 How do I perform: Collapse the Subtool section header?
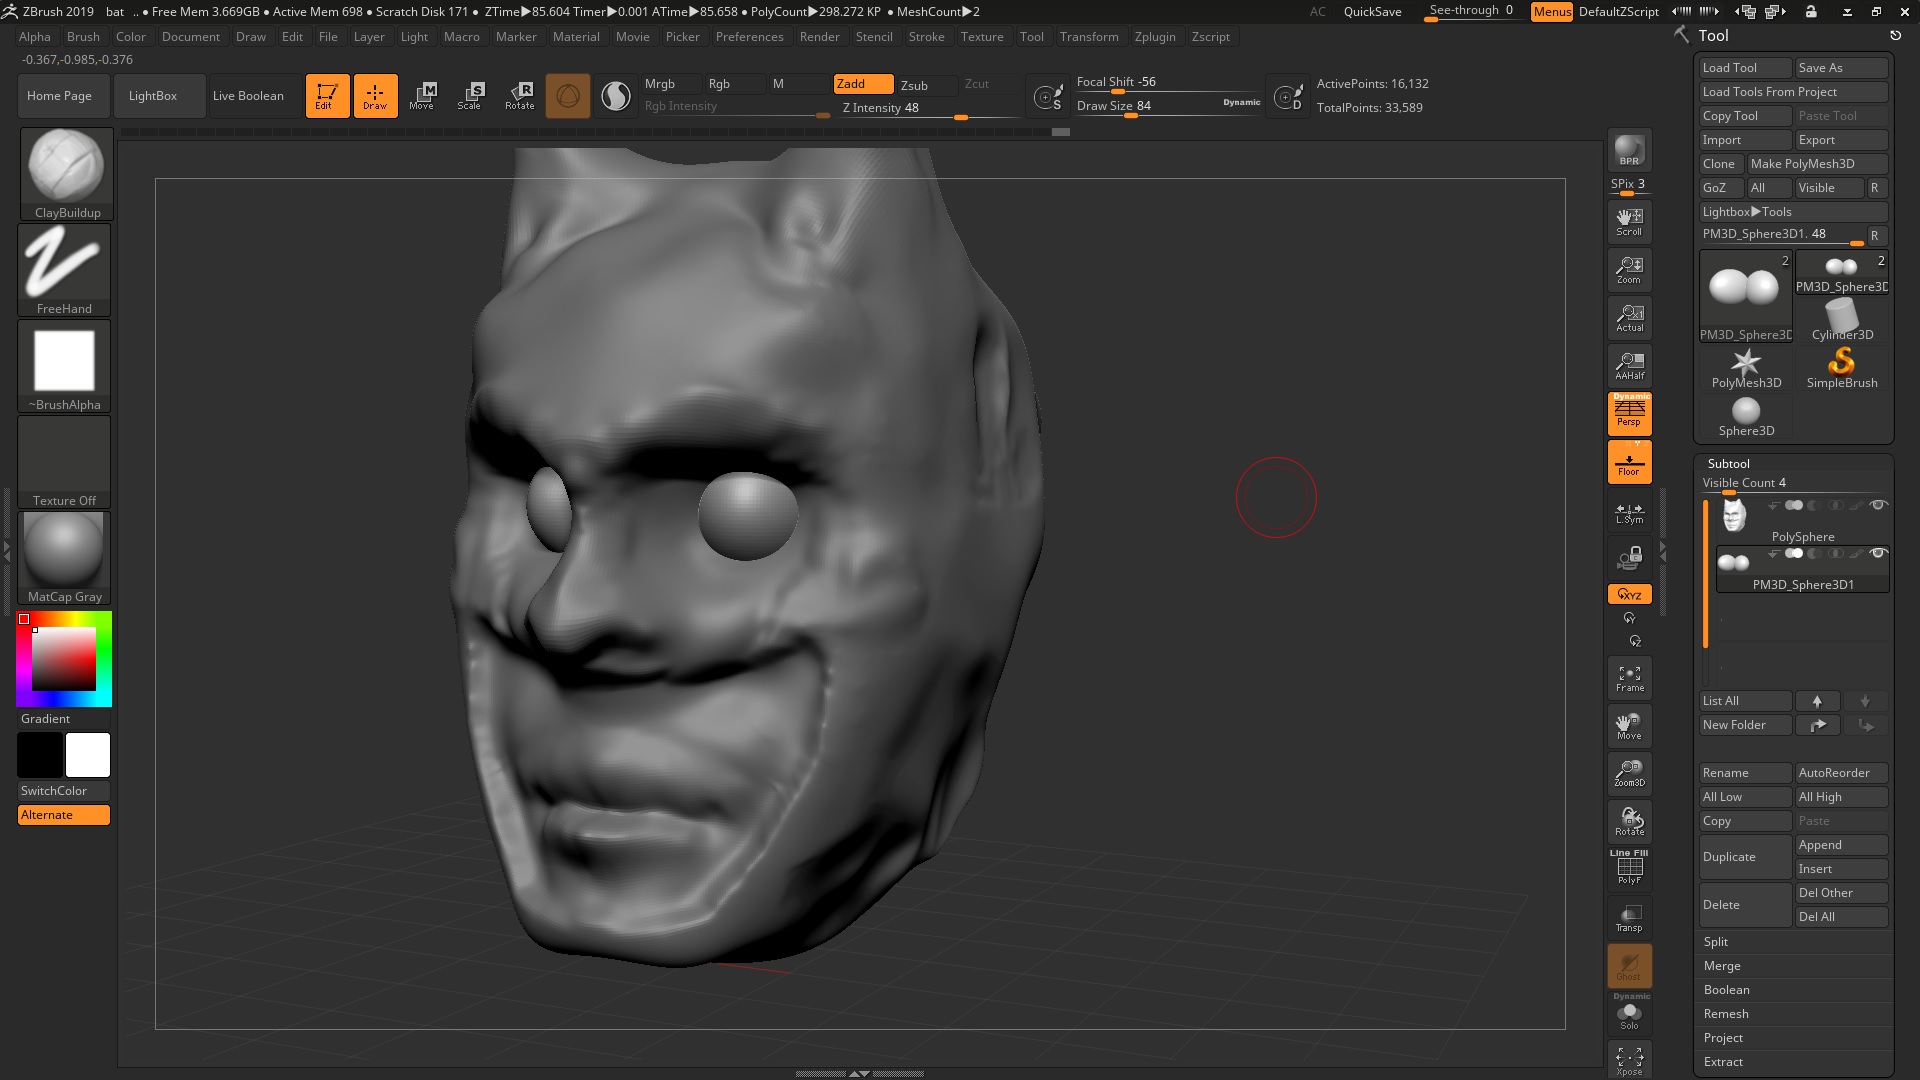point(1728,464)
